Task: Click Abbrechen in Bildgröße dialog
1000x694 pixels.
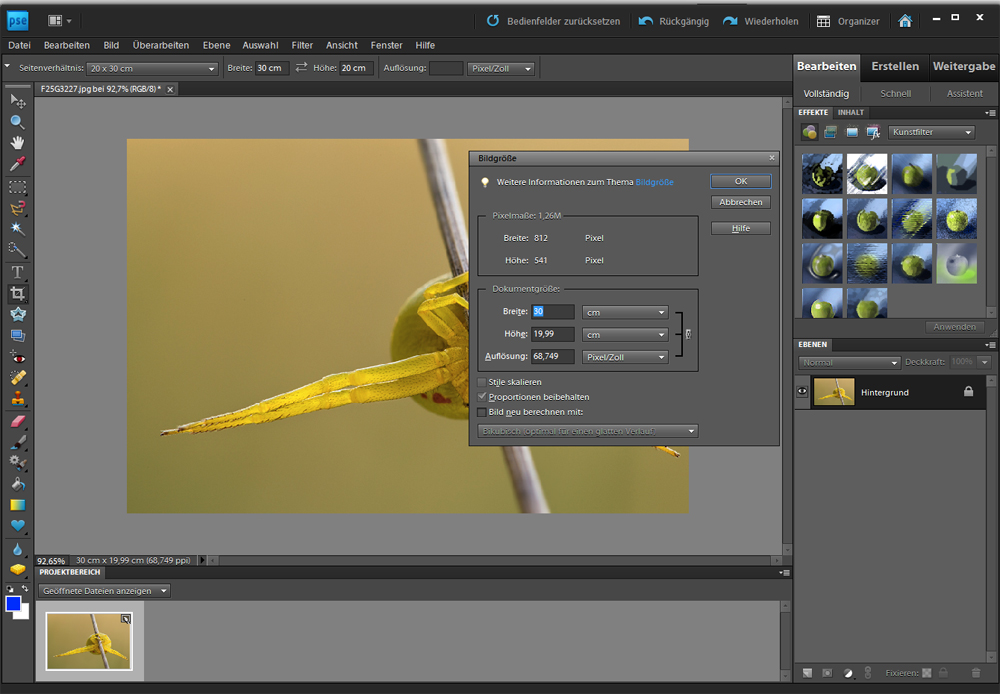Action: (740, 202)
